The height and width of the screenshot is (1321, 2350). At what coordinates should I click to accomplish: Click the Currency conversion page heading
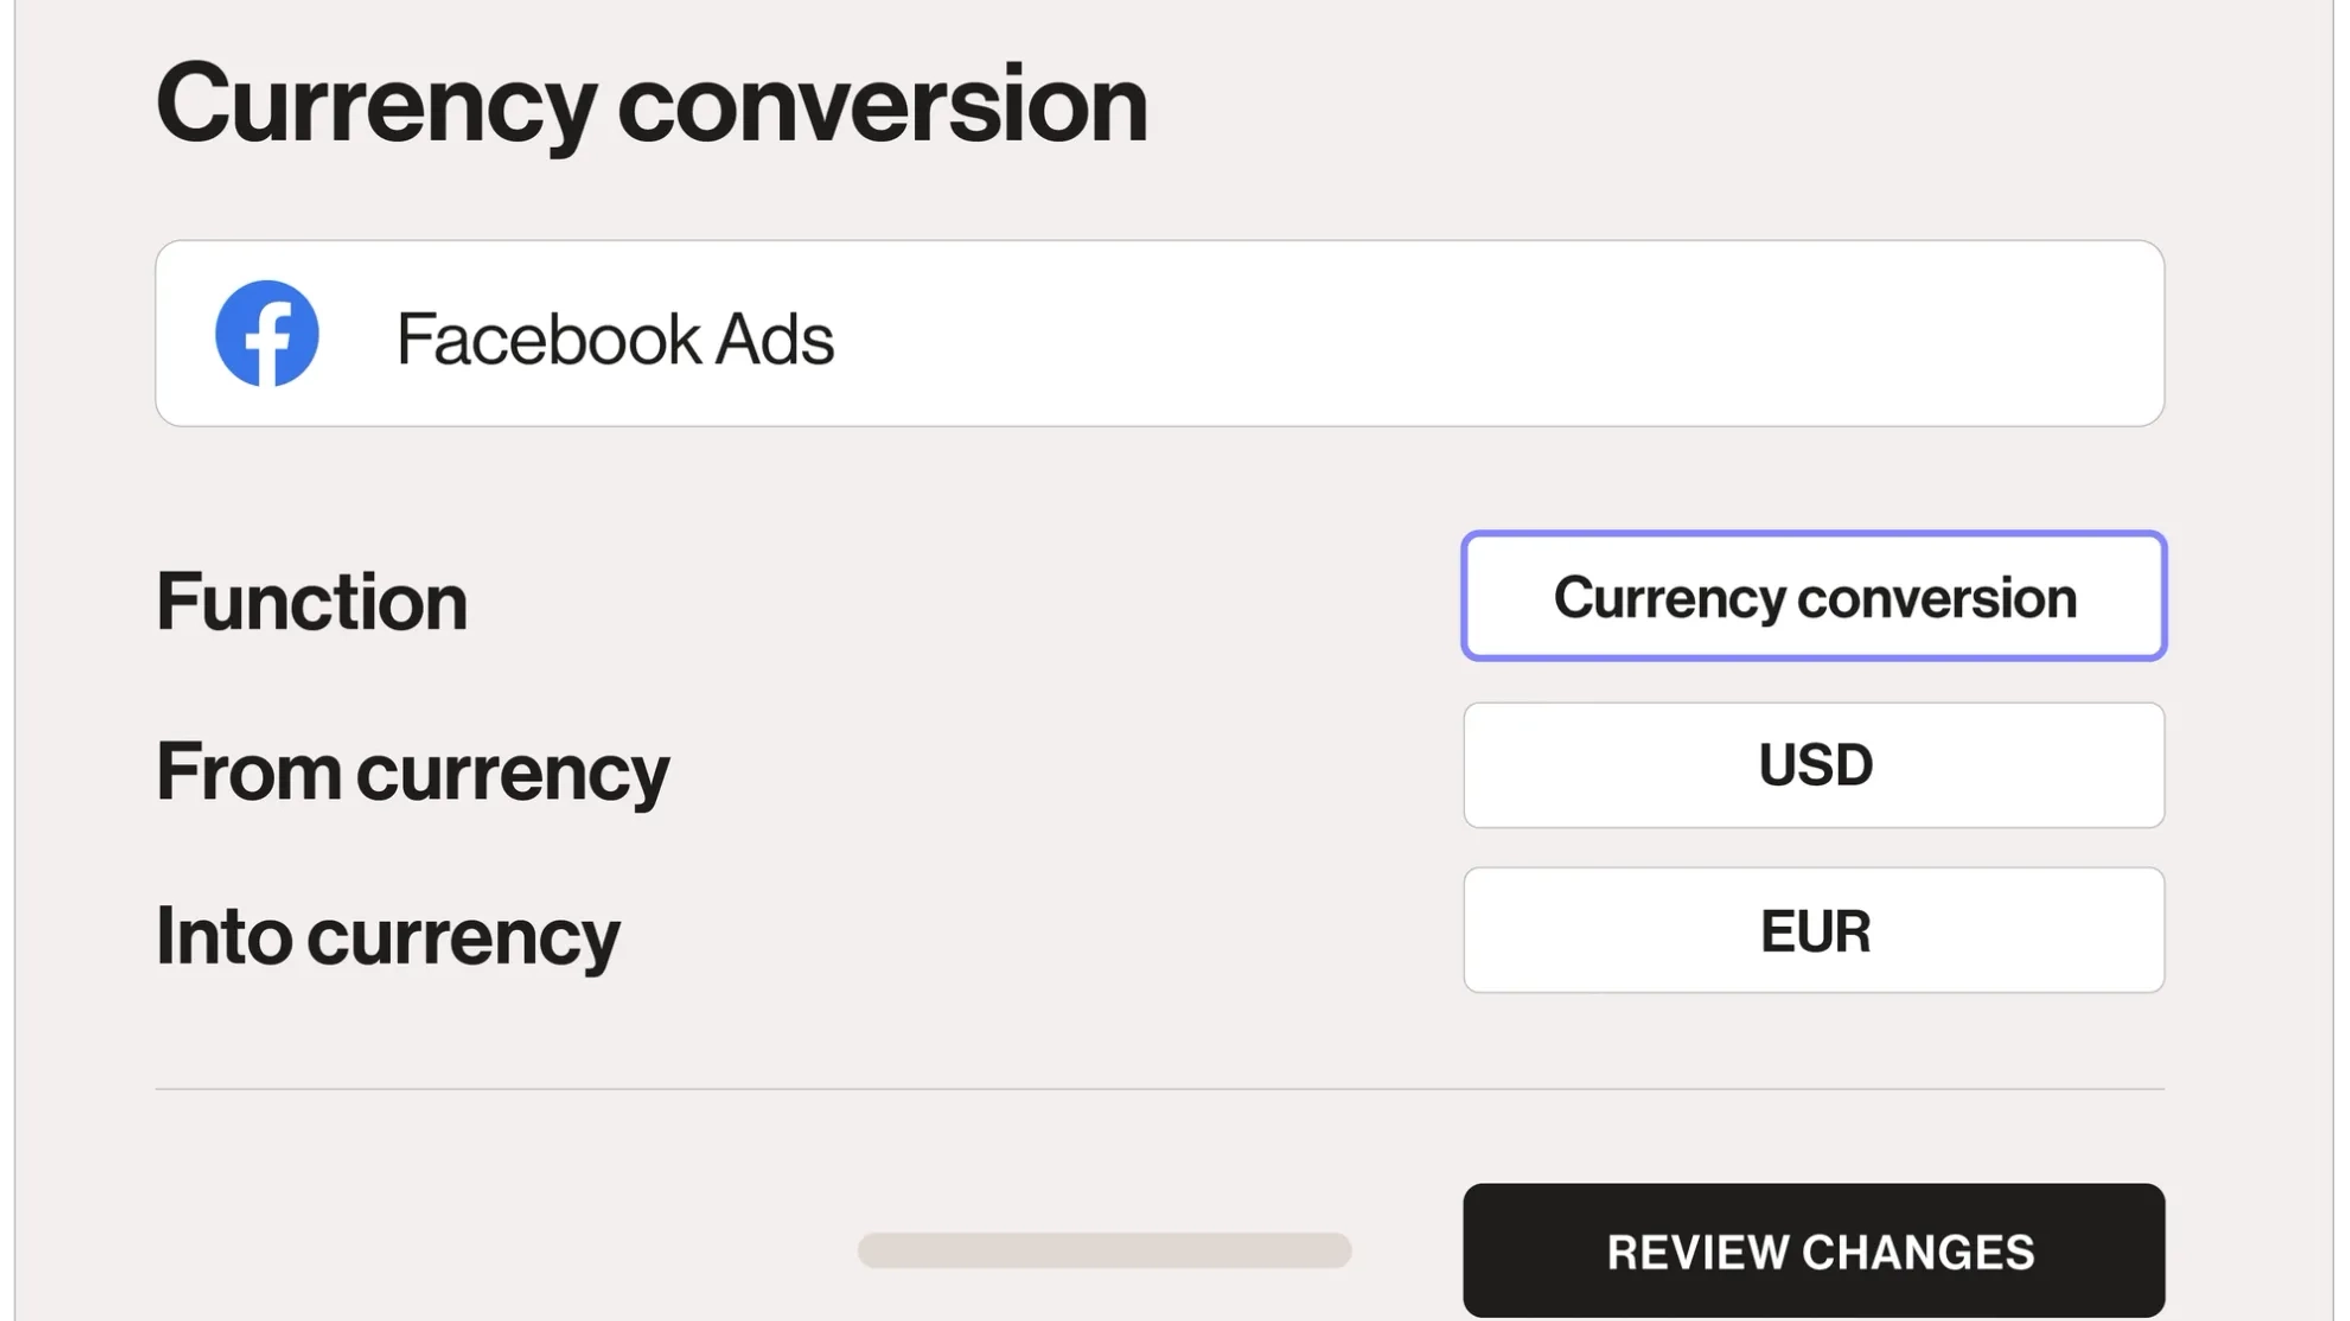point(651,103)
